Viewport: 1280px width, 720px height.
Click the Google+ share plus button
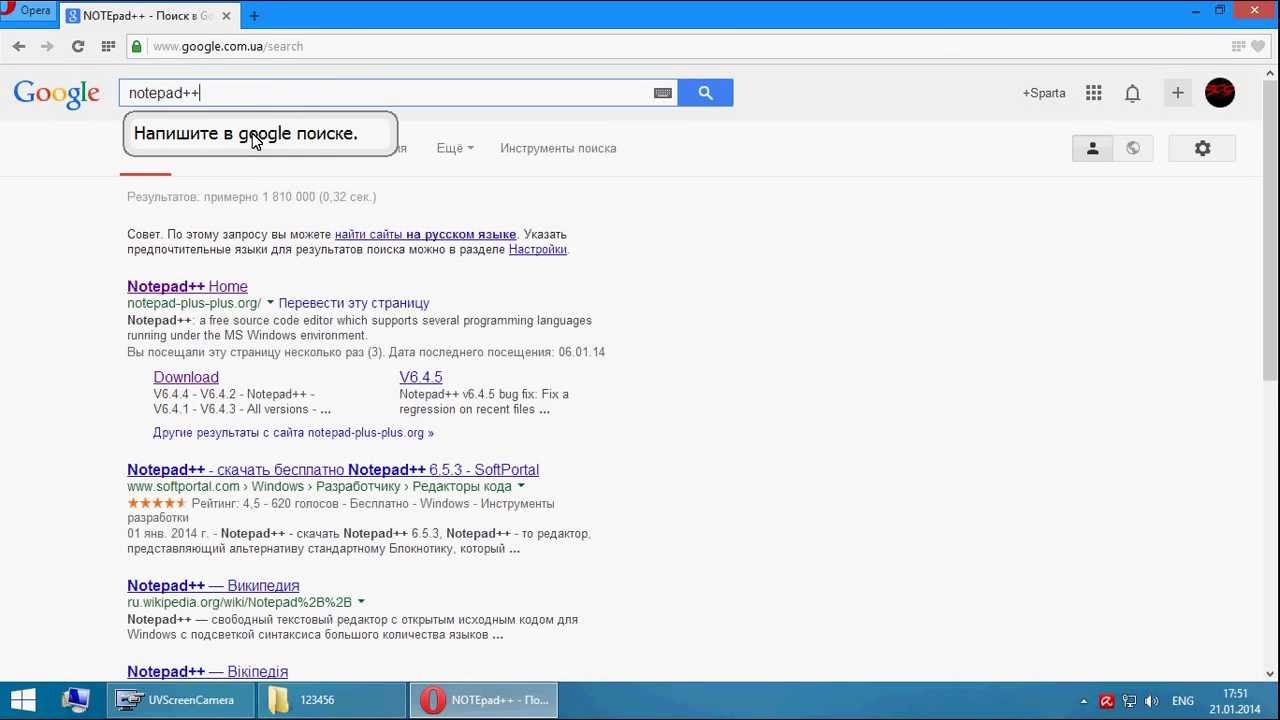[1177, 93]
